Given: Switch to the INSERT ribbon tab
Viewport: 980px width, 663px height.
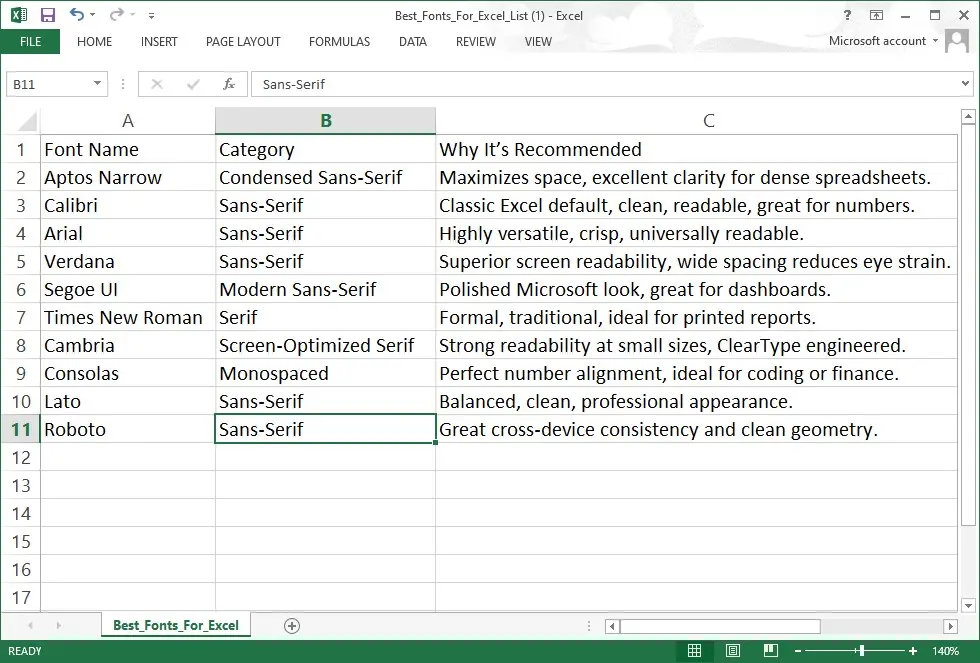Looking at the screenshot, I should (x=159, y=41).
